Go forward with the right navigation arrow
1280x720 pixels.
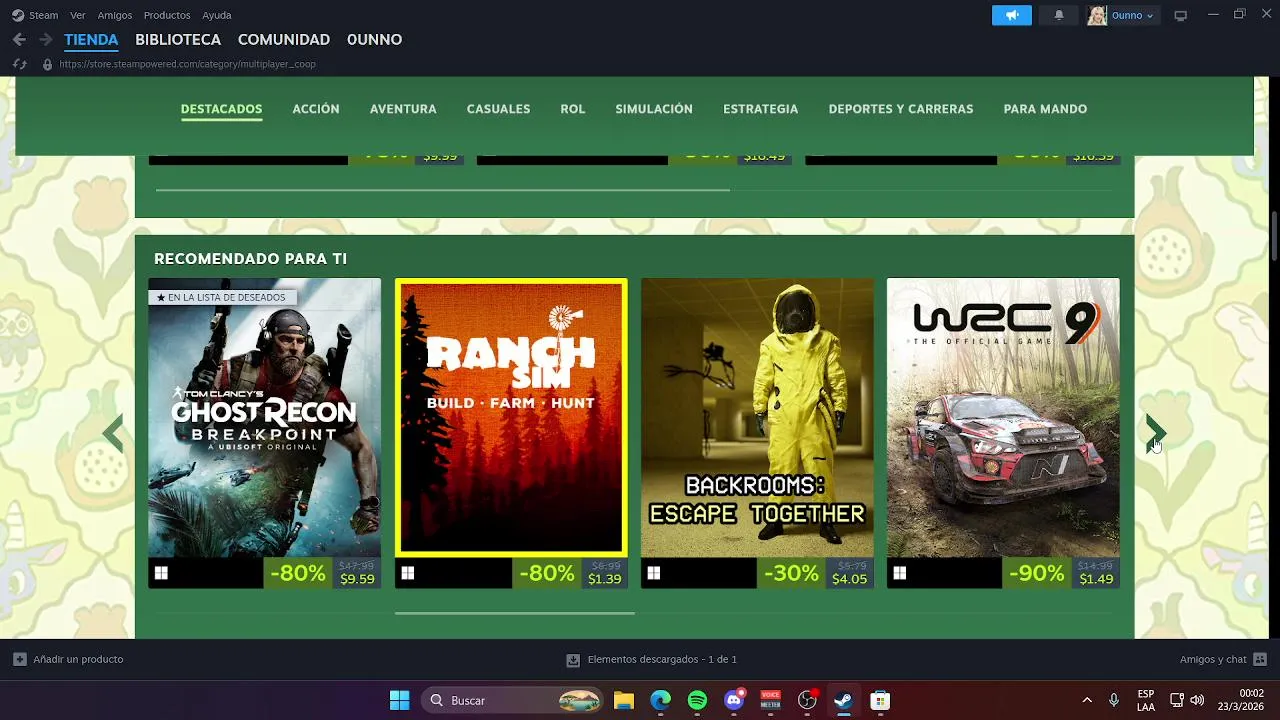click(45, 40)
